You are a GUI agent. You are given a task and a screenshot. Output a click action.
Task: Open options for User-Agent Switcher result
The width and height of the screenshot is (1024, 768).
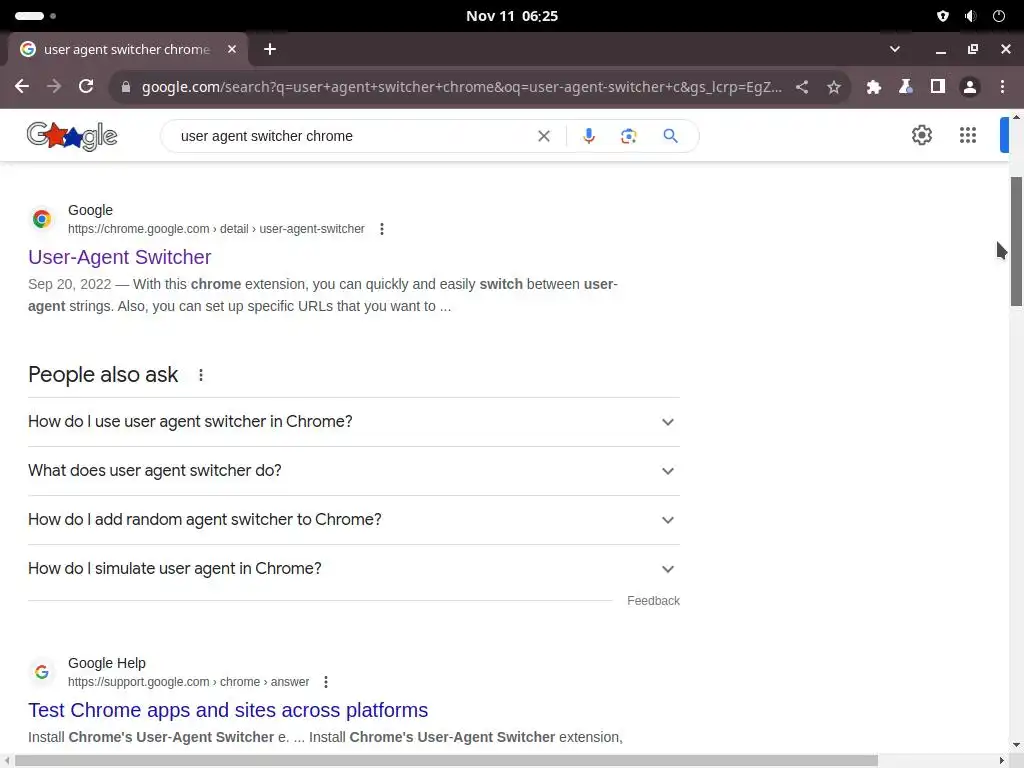click(x=382, y=229)
